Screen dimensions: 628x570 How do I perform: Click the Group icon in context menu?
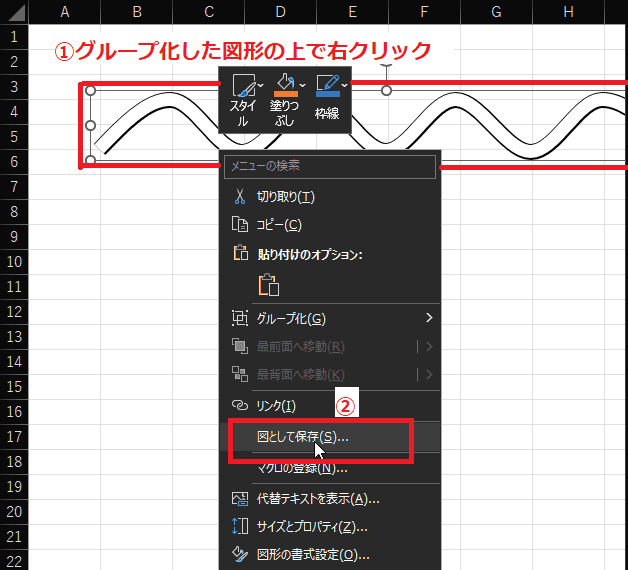point(239,318)
